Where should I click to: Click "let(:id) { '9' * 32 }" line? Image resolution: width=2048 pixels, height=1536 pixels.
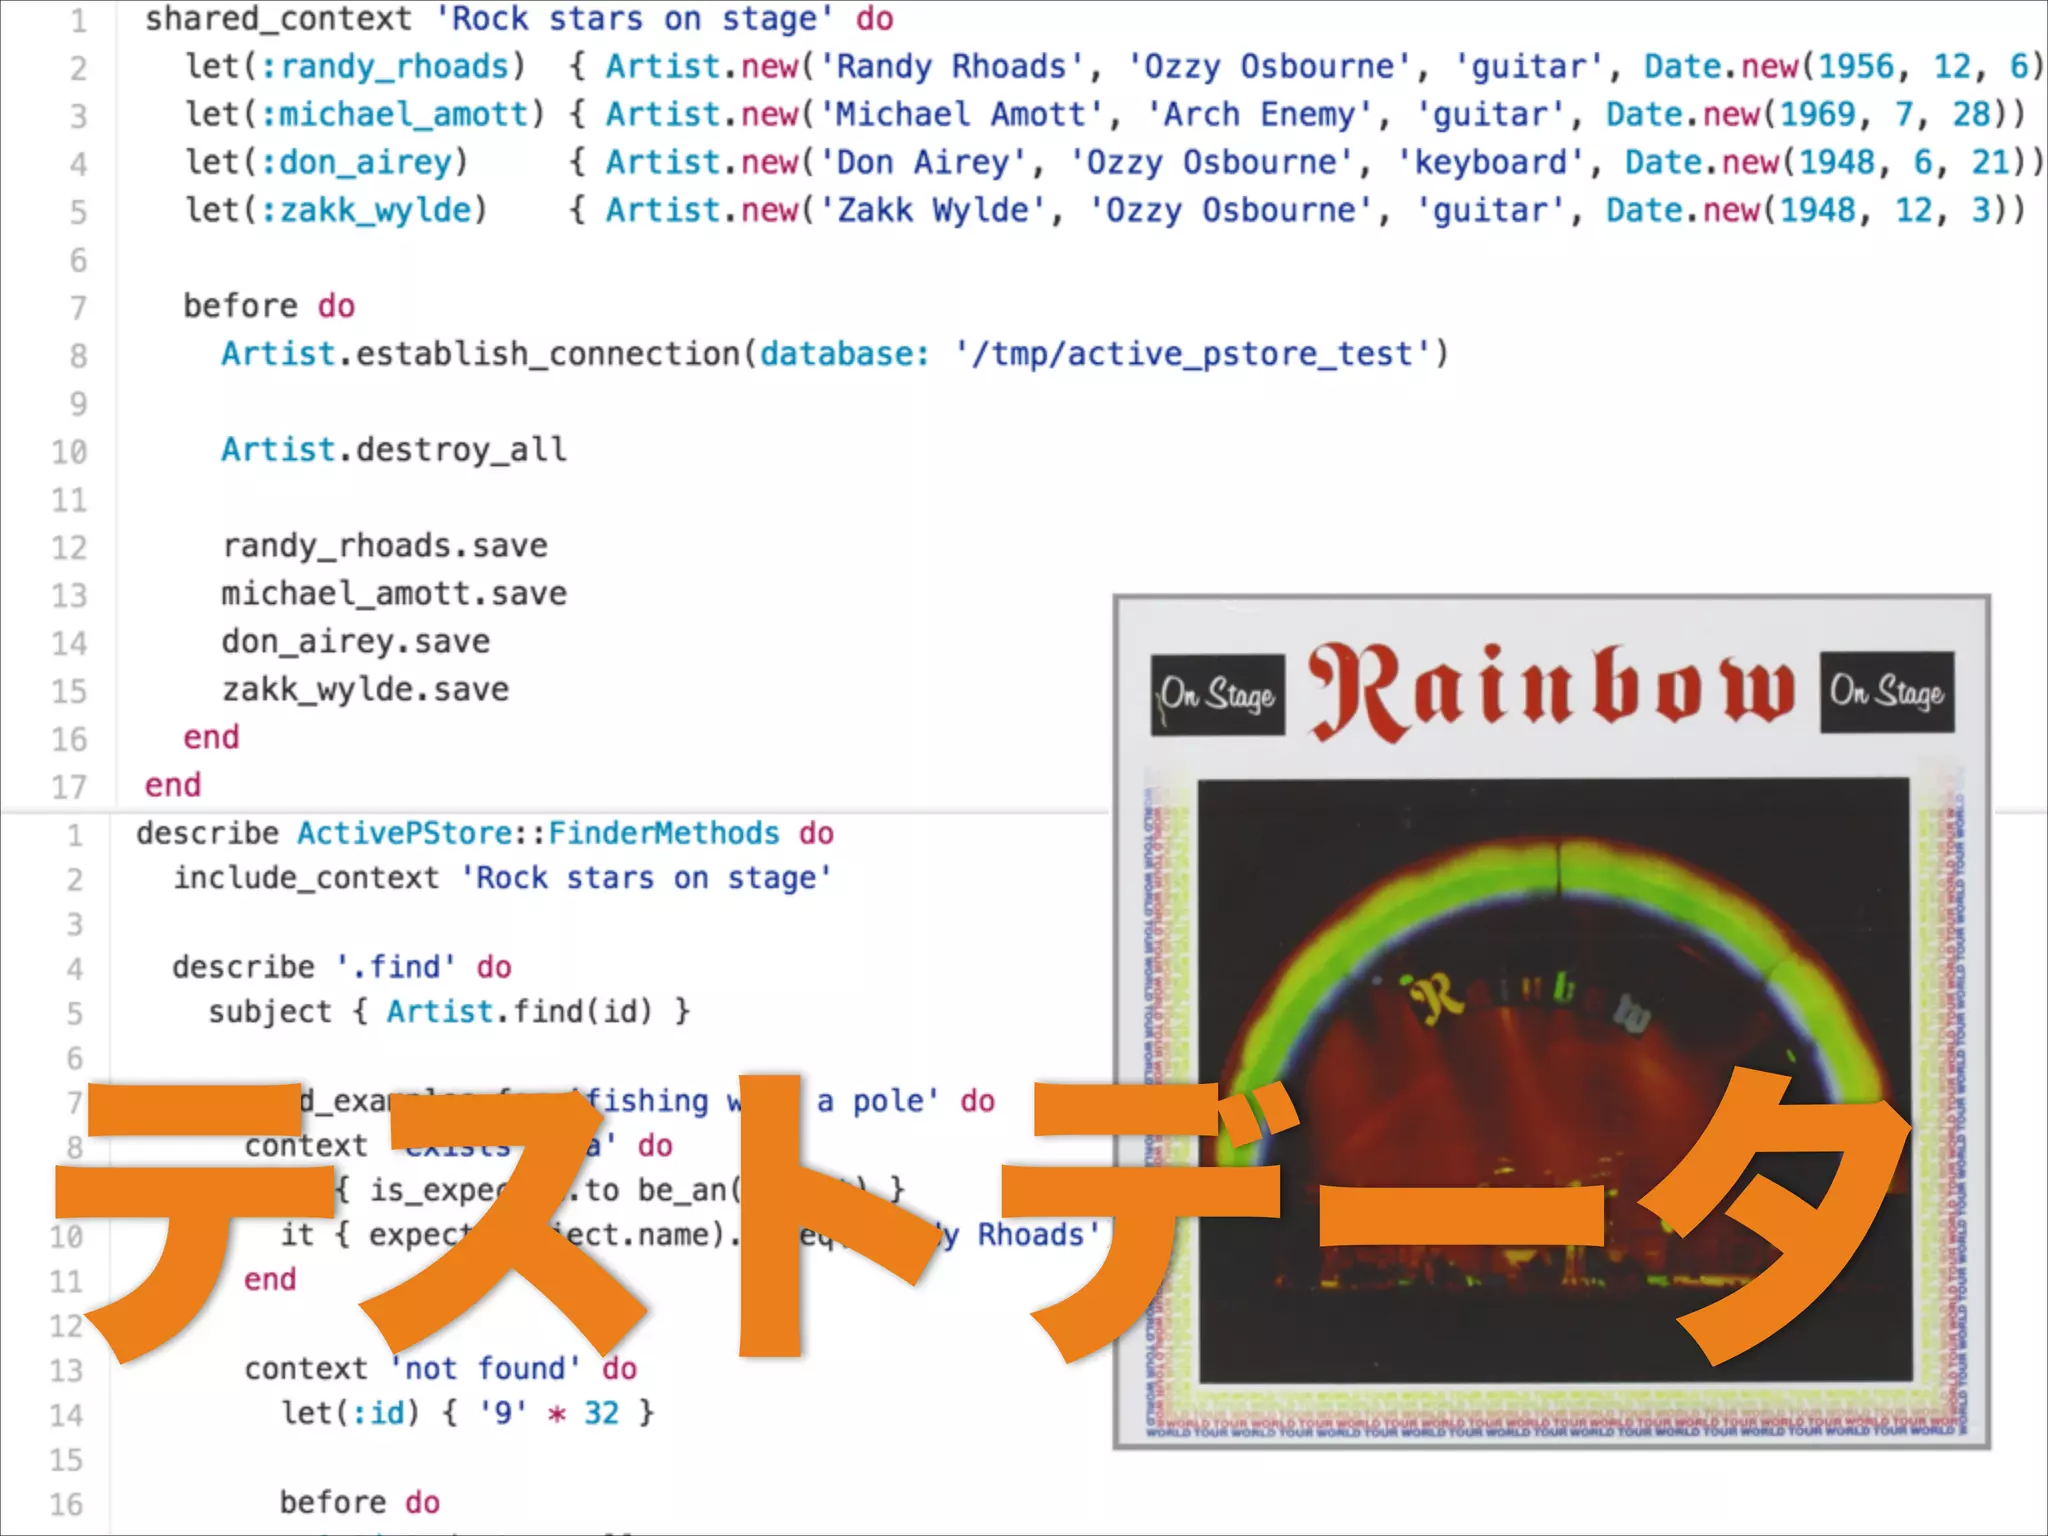coord(467,1413)
